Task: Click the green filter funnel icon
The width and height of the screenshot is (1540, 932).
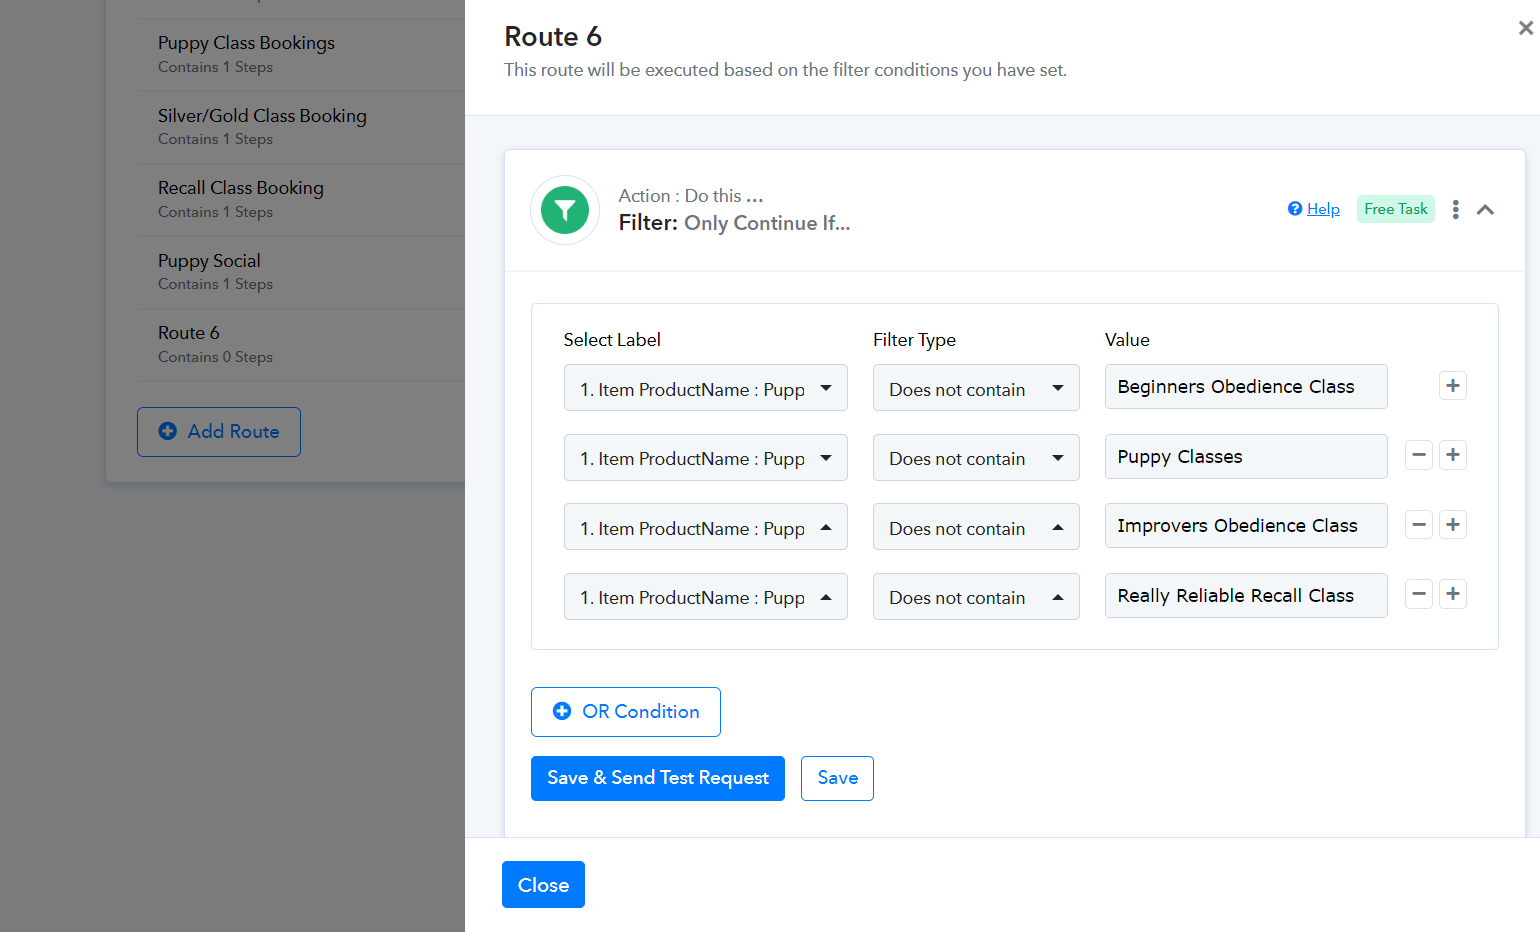Action: 565,210
